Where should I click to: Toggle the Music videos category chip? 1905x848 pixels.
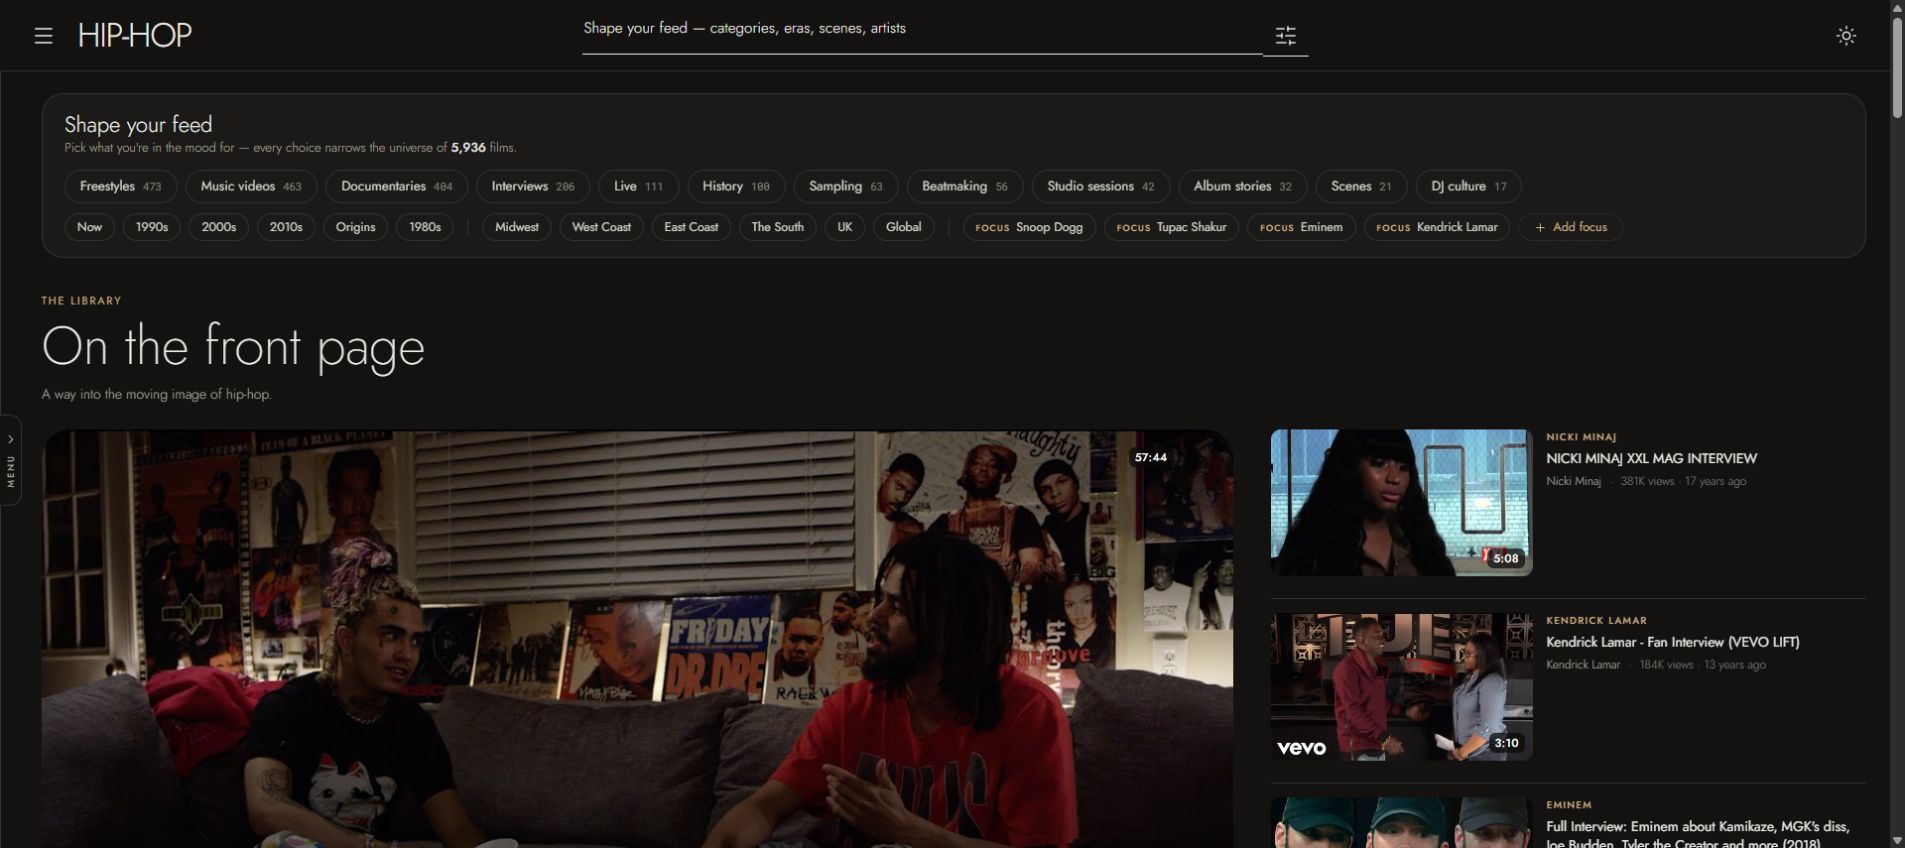pyautogui.click(x=251, y=187)
